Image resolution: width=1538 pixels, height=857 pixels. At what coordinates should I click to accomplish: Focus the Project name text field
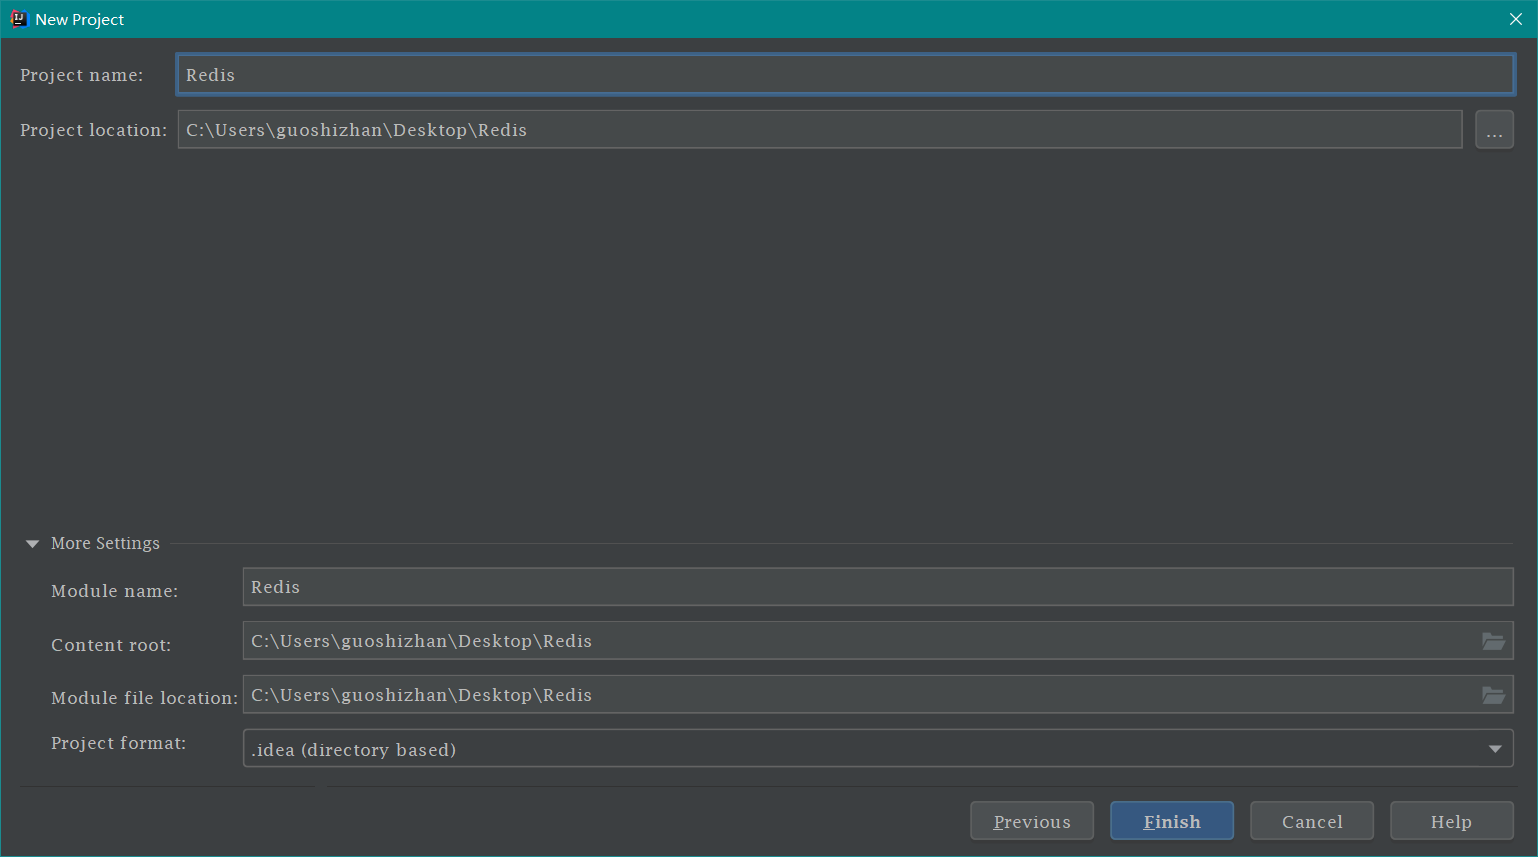point(844,75)
